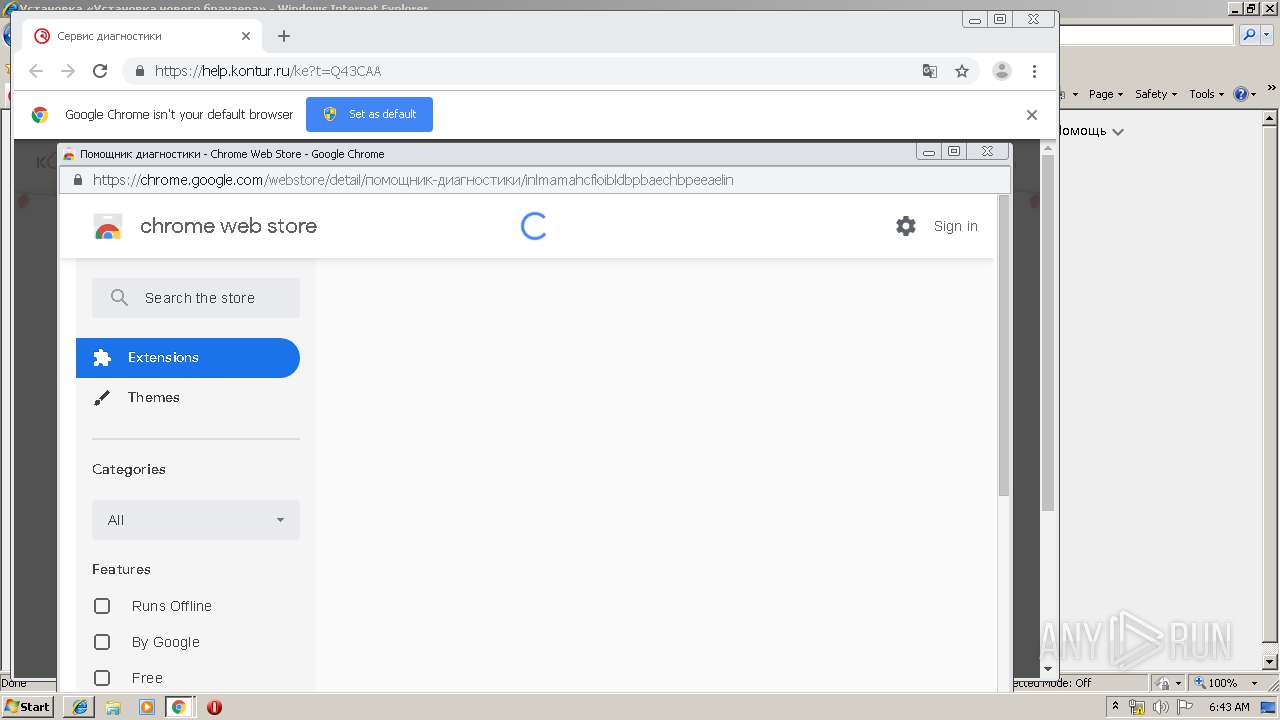
Task: Open Internet Explorer Tools menu
Action: coord(1206,94)
